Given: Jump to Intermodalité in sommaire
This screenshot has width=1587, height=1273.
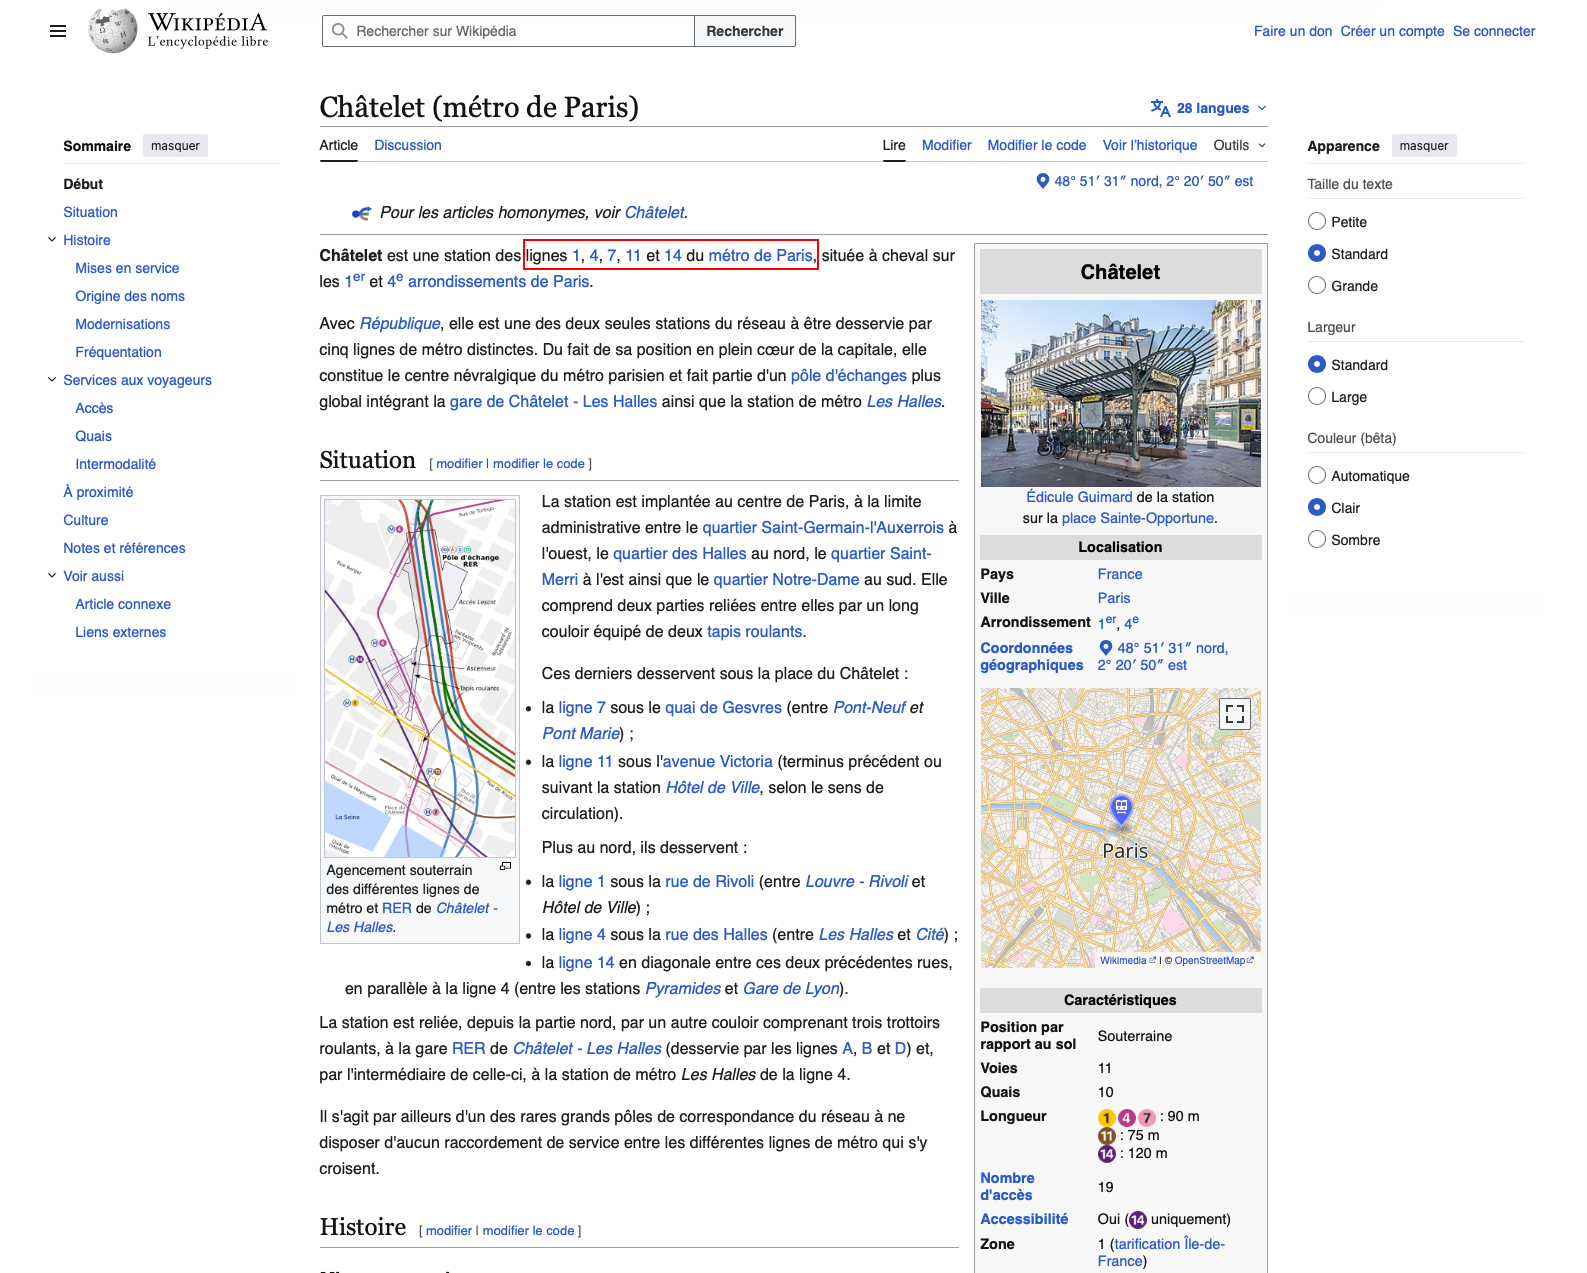Looking at the screenshot, I should 115,464.
